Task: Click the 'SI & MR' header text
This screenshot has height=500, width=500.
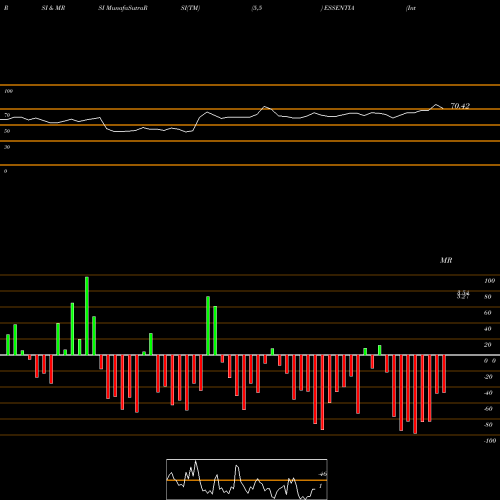Action: pyautogui.click(x=53, y=8)
